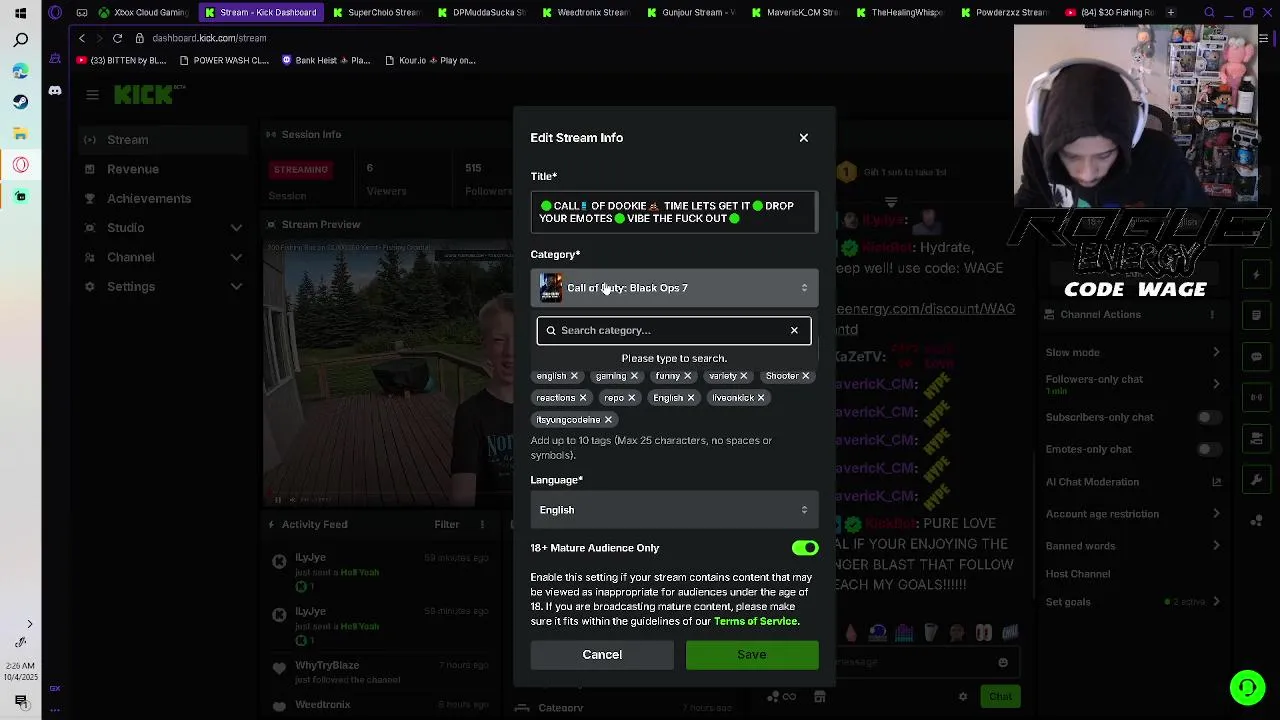This screenshot has width=1280, height=720.
Task: Switch to the Gunjour Stream tab
Action: [x=691, y=13]
